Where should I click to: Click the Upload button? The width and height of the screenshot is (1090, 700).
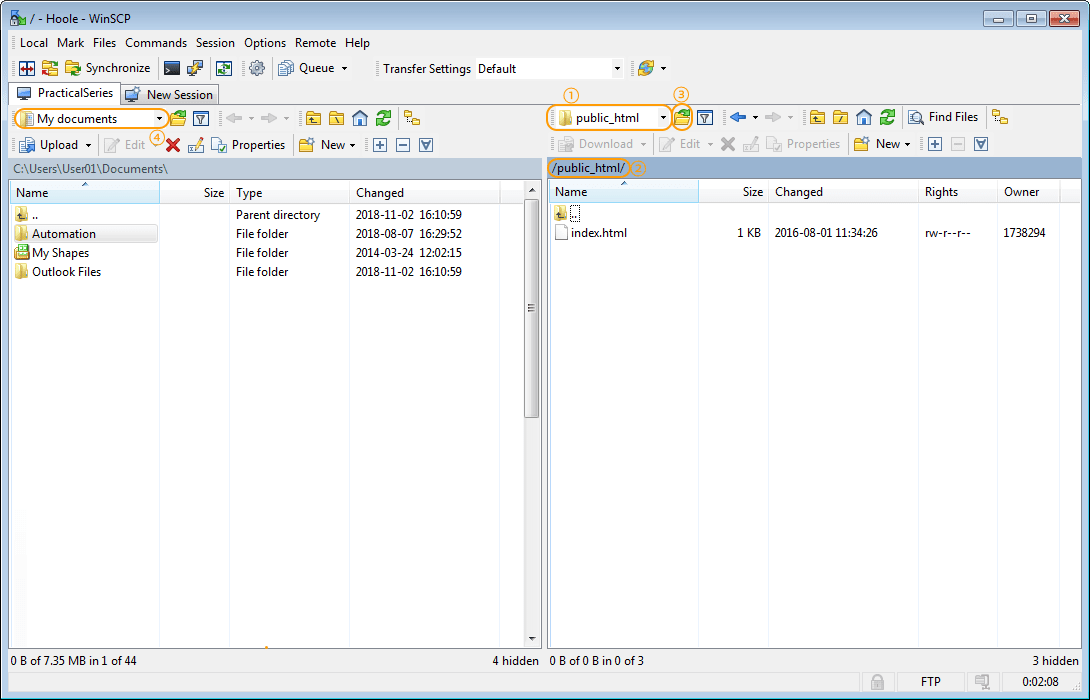tap(49, 145)
